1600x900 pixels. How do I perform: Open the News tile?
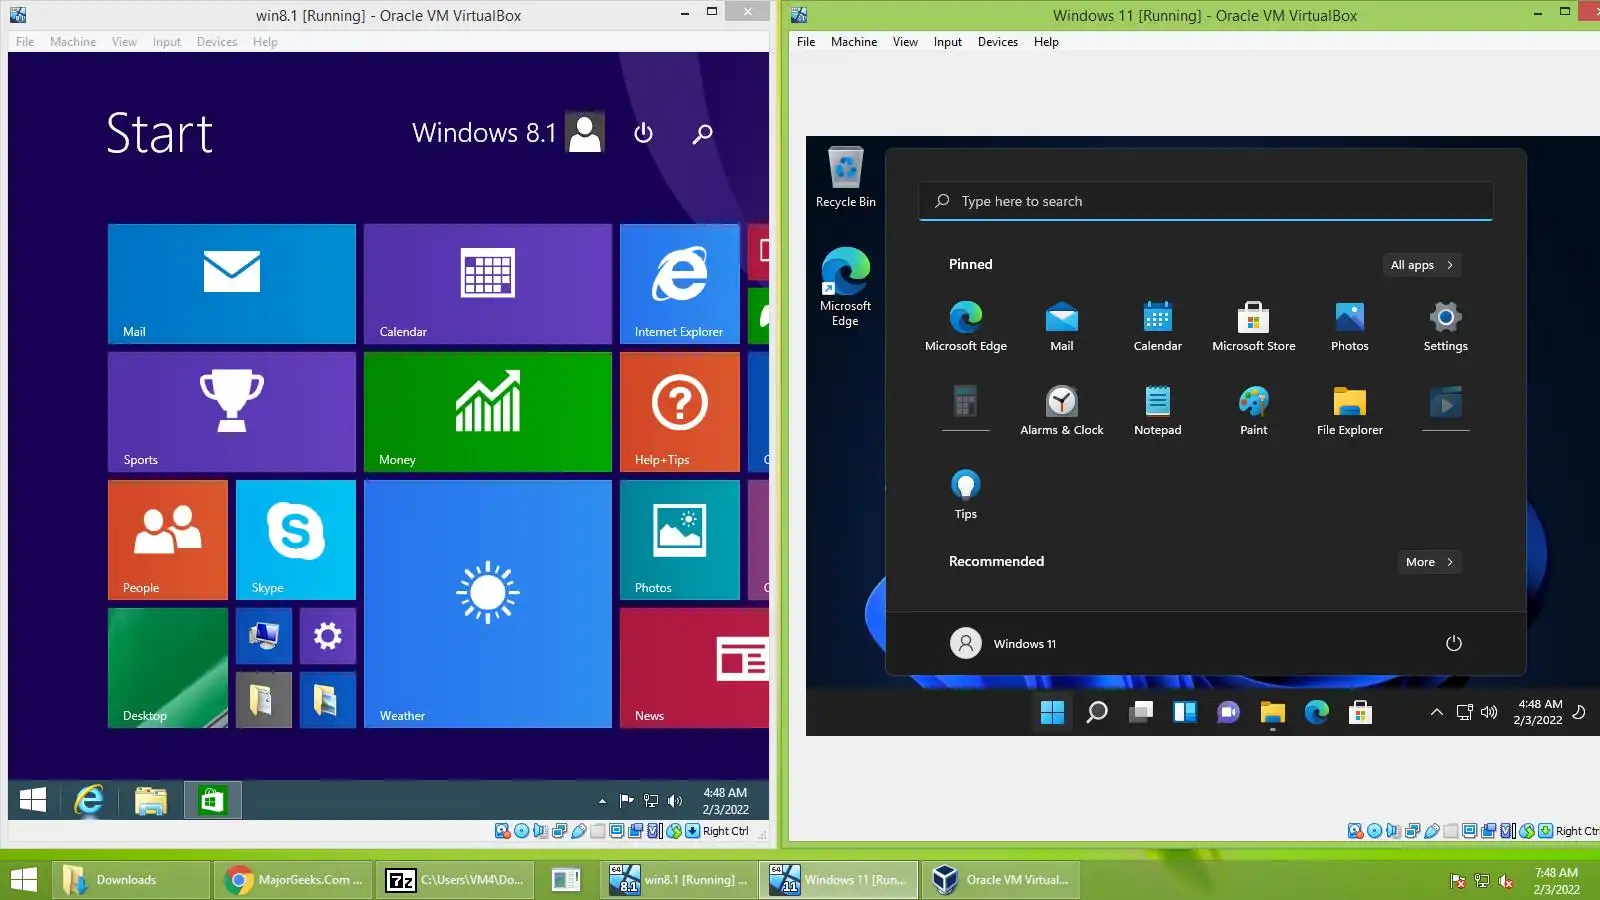[x=694, y=668]
